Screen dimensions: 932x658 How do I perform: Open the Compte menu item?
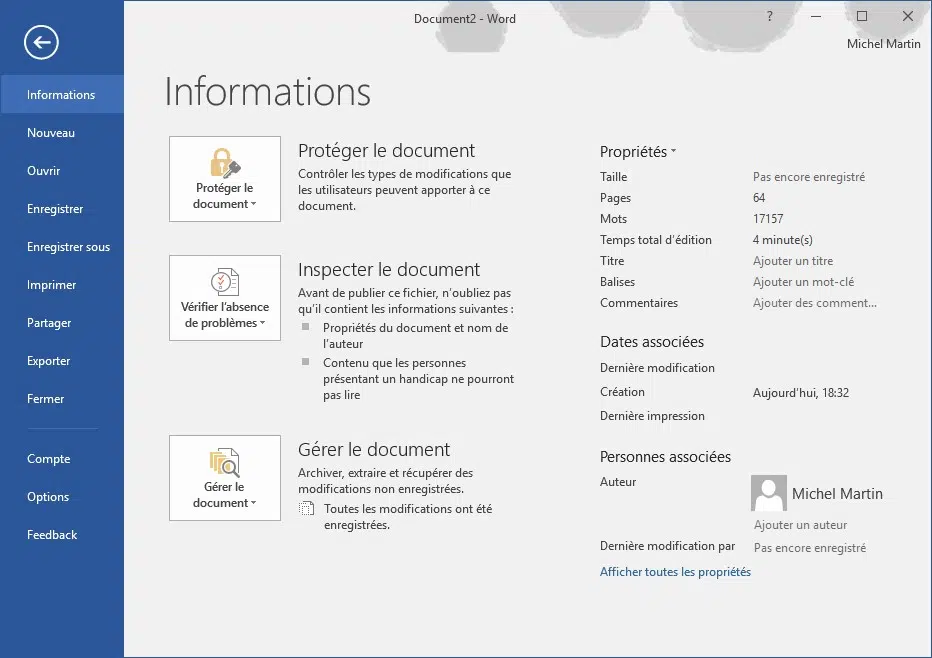click(62, 459)
